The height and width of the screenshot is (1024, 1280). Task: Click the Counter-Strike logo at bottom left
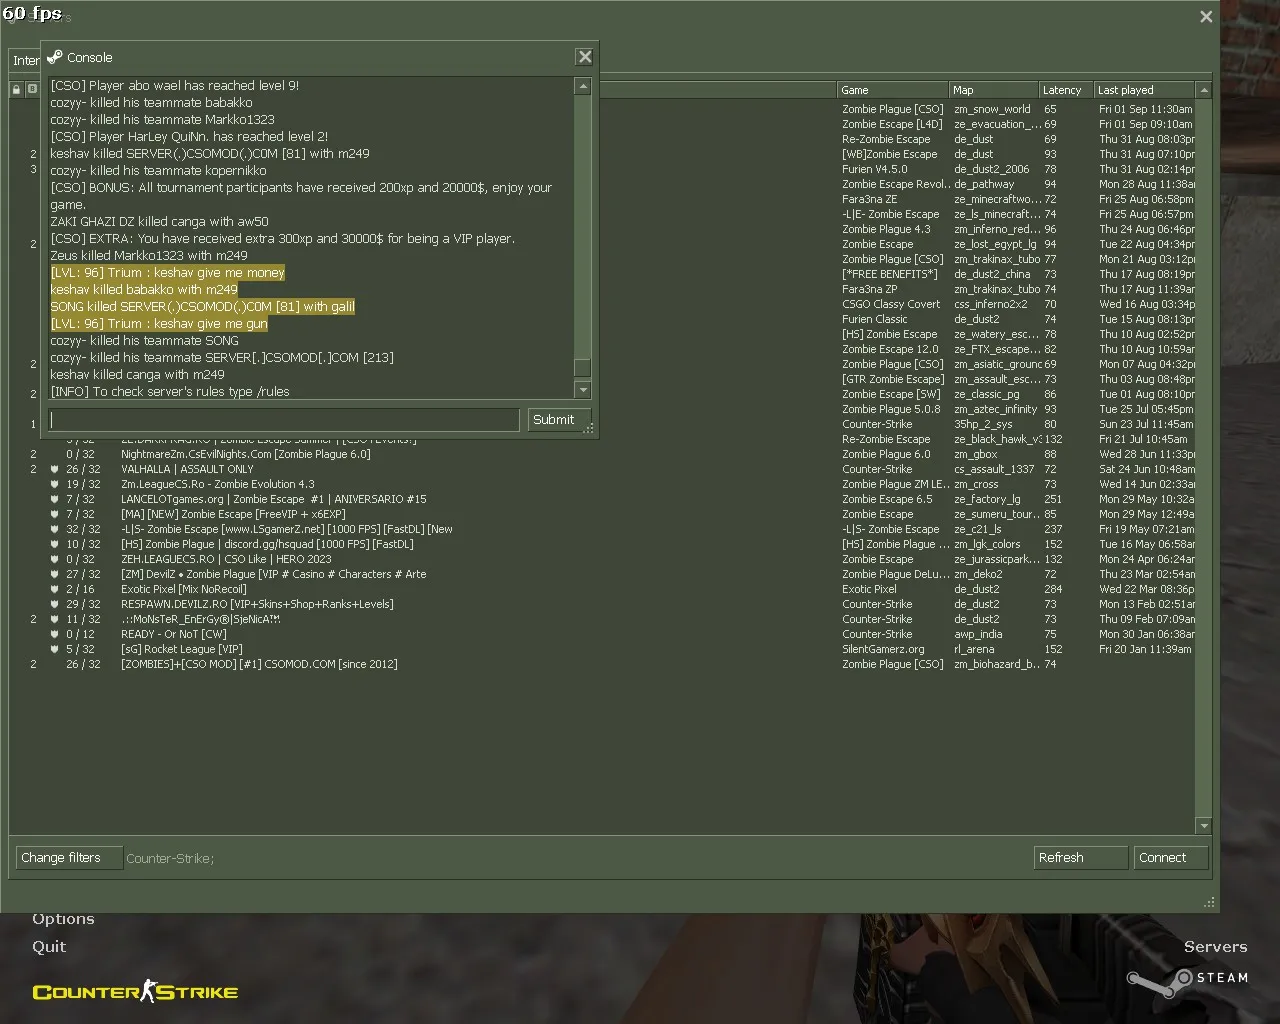pos(135,992)
